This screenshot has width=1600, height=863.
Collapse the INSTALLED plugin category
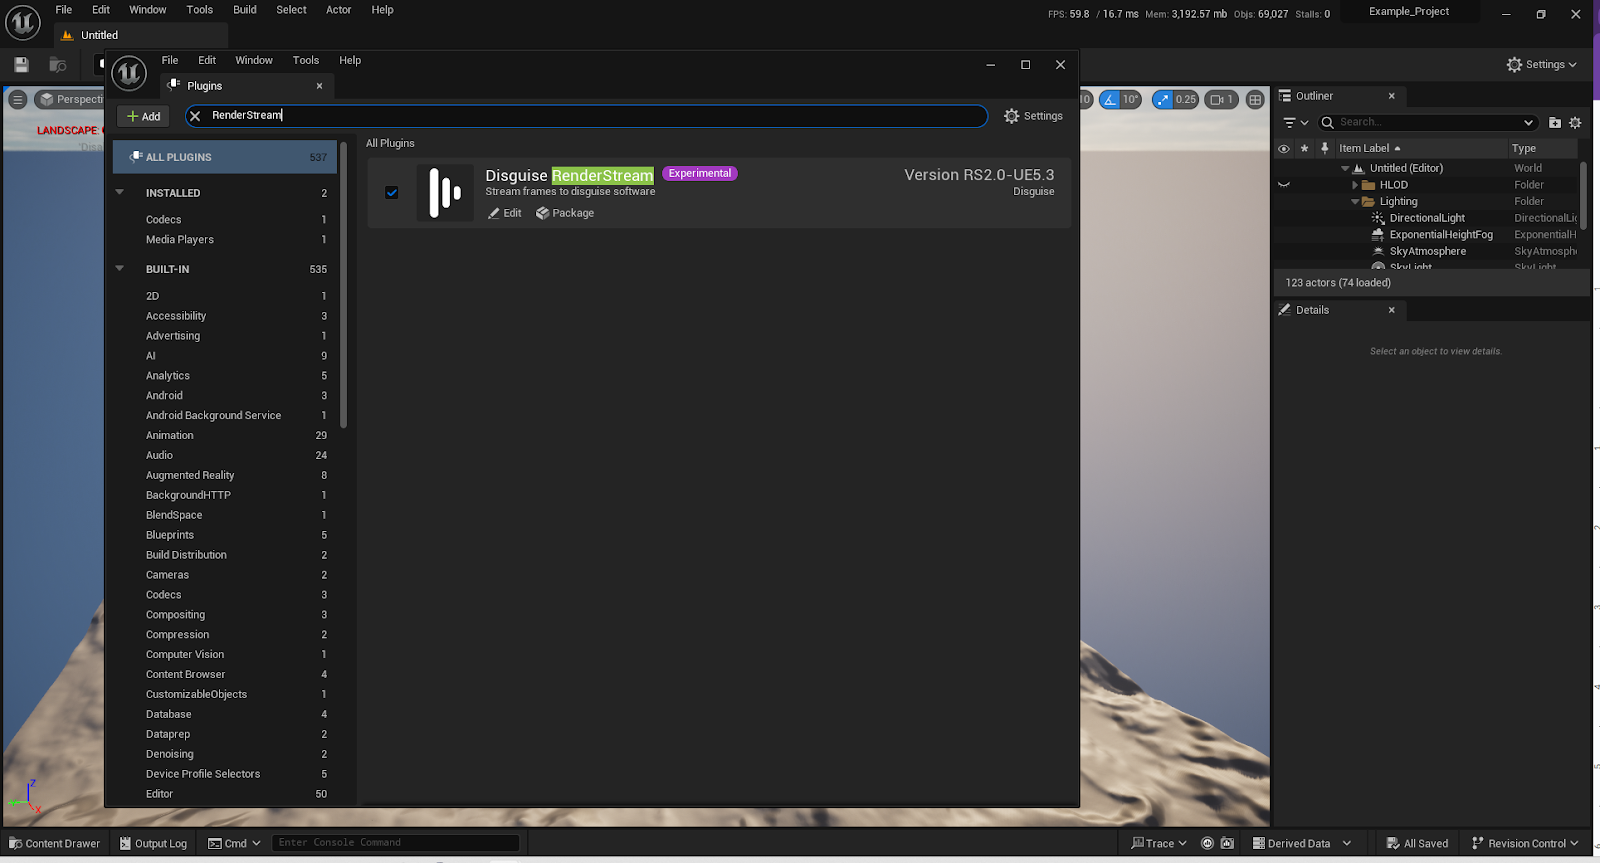pyautogui.click(x=120, y=193)
